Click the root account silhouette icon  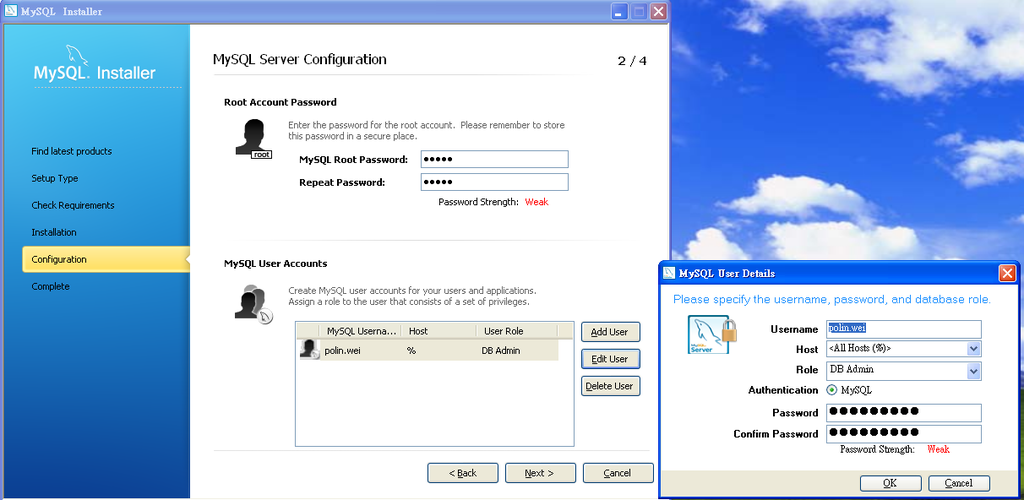[253, 139]
